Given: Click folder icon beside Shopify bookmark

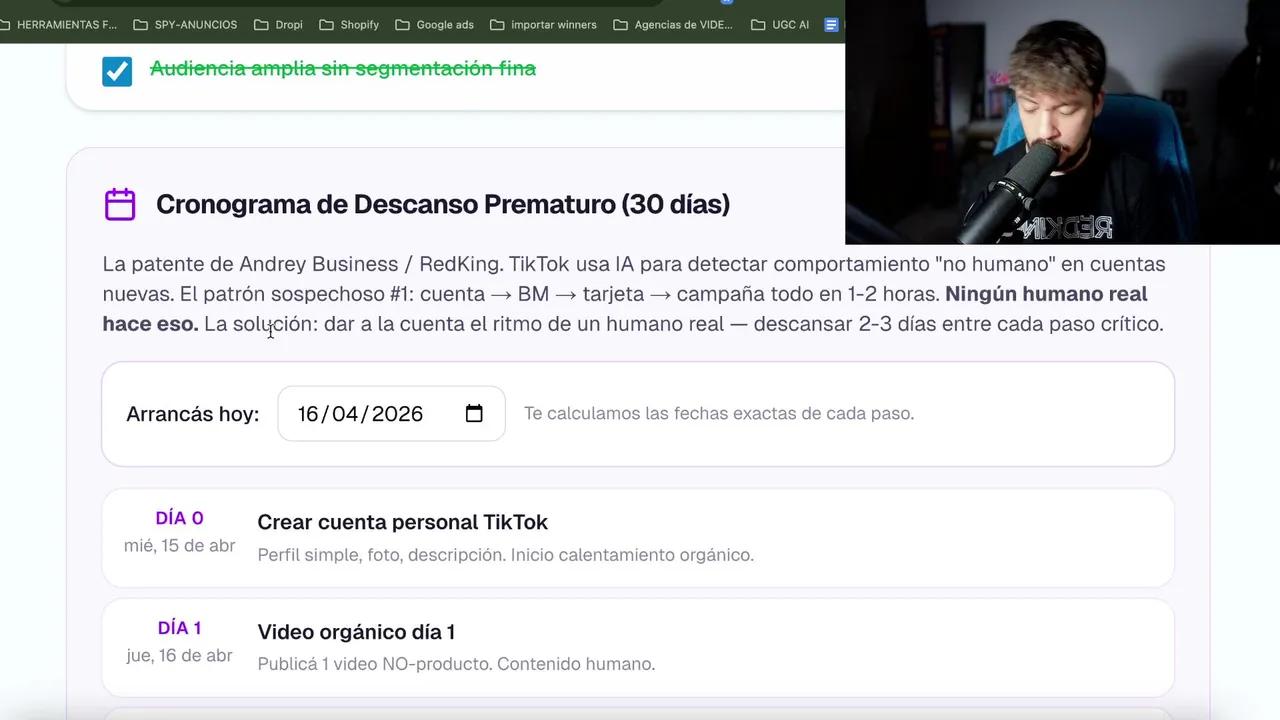Looking at the screenshot, I should coord(326,24).
